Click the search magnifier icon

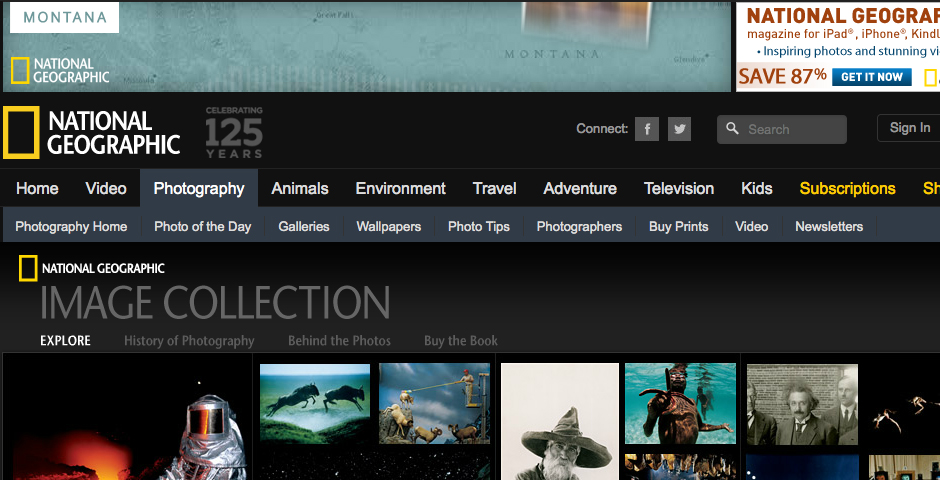[732, 128]
